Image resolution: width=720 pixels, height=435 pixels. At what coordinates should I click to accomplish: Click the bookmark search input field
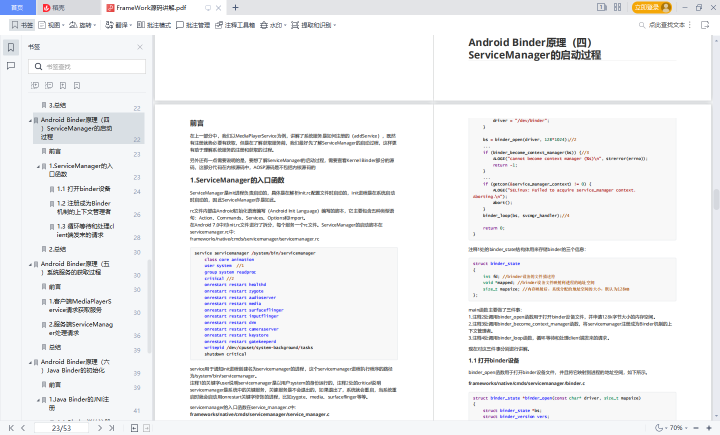pyautogui.click(x=87, y=67)
